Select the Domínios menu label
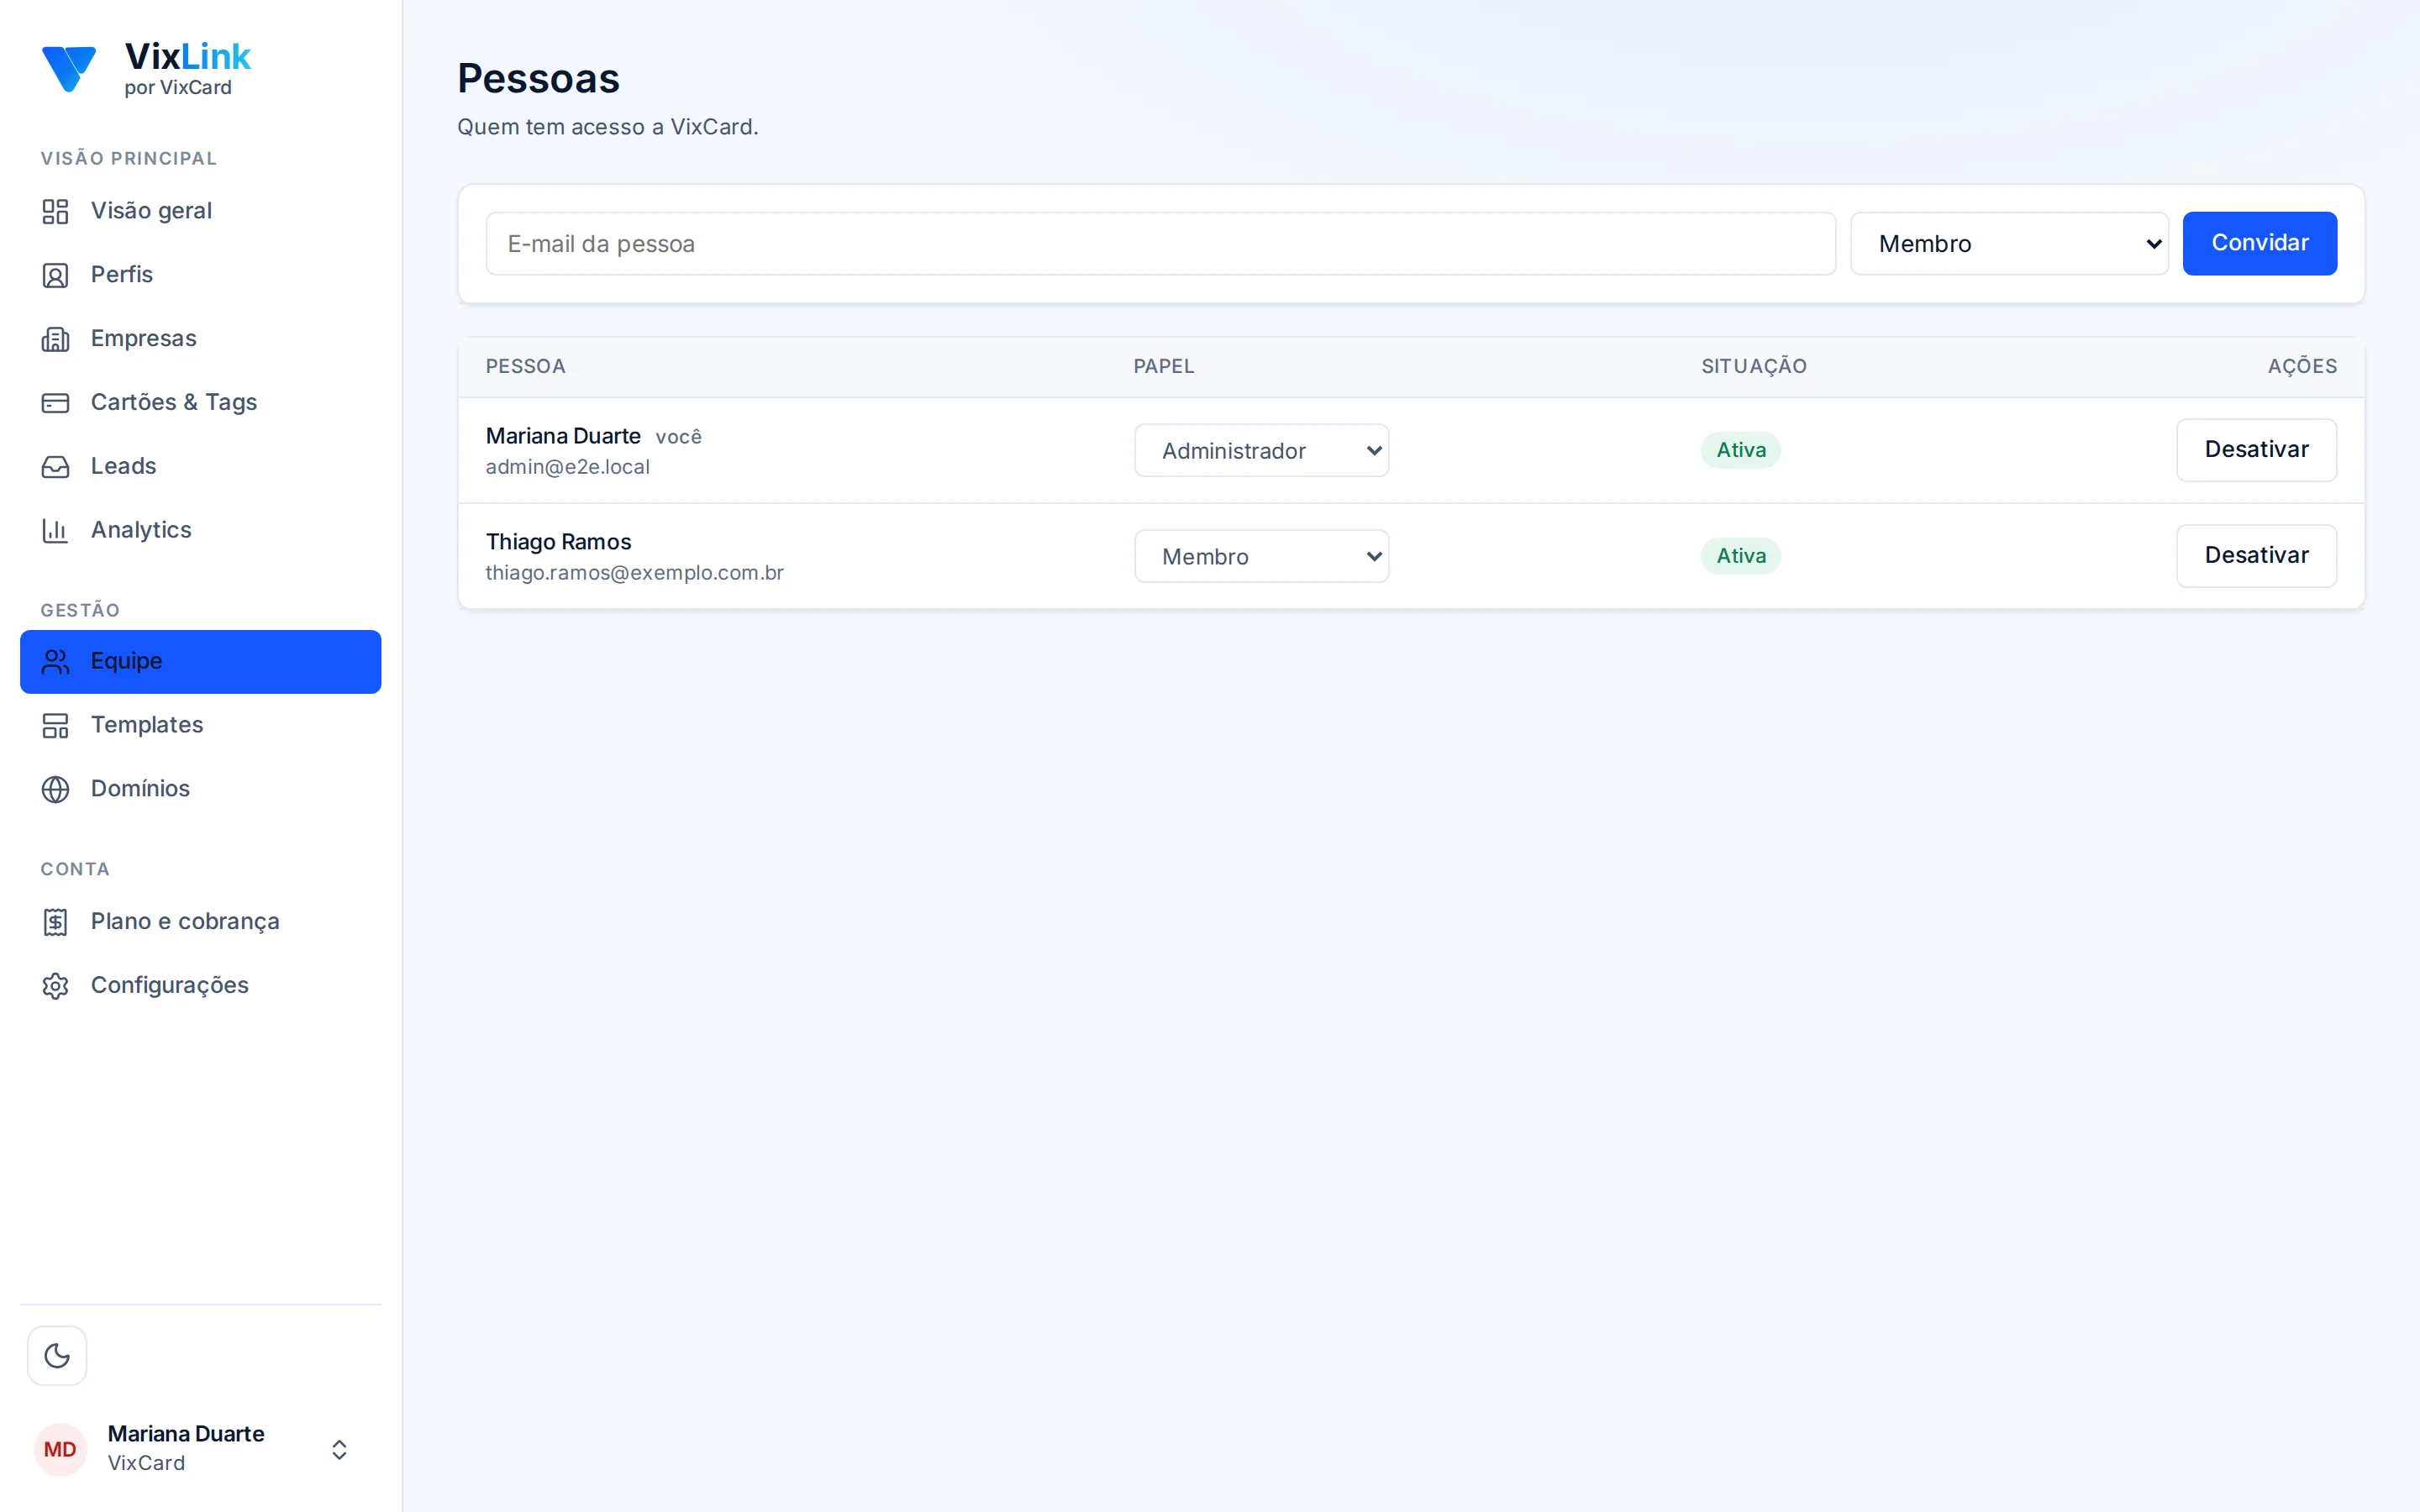2420x1512 pixels. 140,789
